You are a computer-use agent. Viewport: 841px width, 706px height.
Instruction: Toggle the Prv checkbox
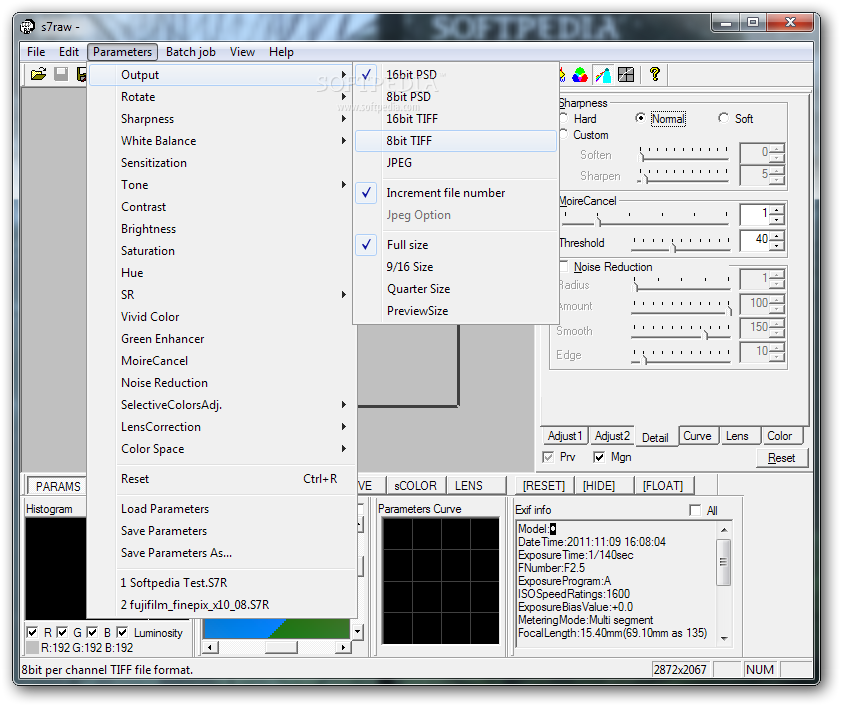coord(548,457)
